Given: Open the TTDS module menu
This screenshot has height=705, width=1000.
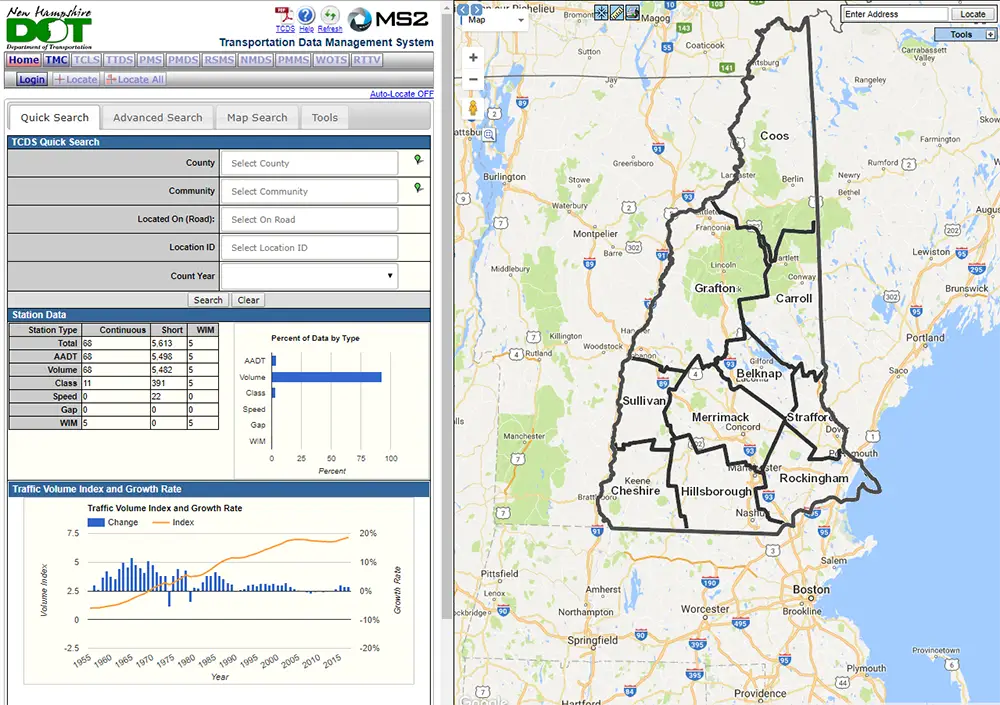Looking at the screenshot, I should pos(119,60).
